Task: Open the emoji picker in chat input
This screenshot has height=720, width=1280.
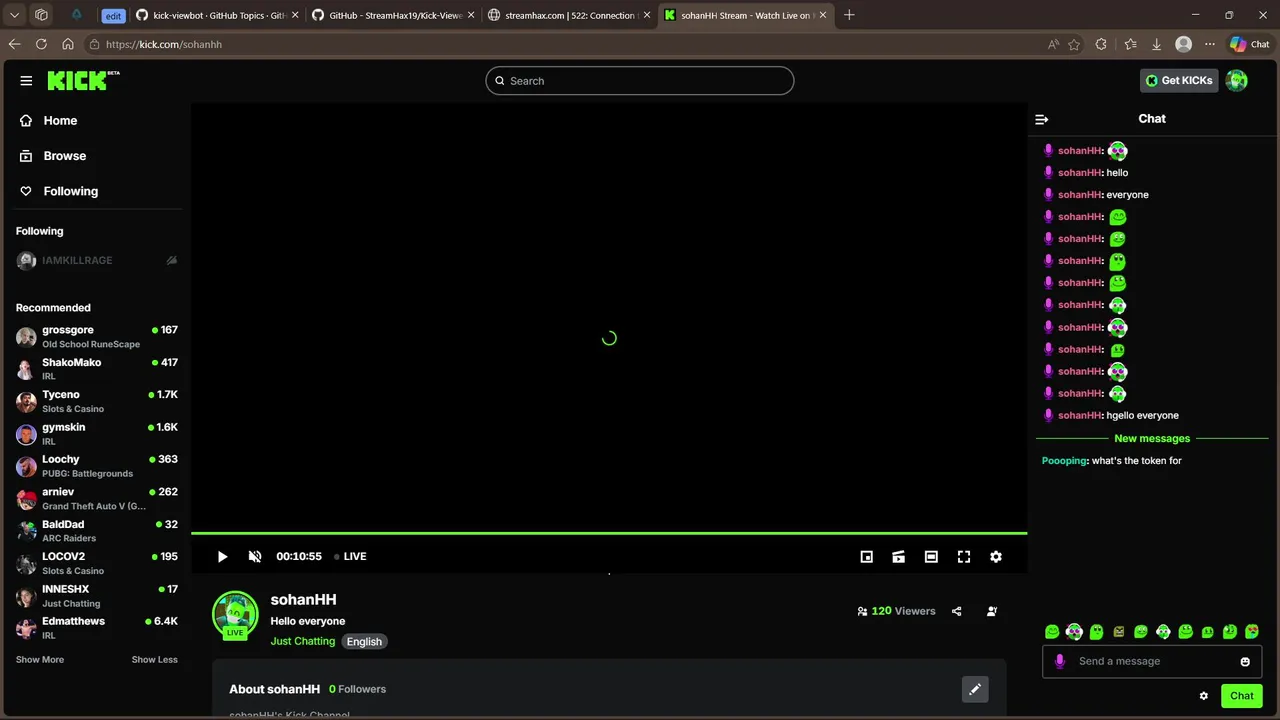Action: [1245, 661]
